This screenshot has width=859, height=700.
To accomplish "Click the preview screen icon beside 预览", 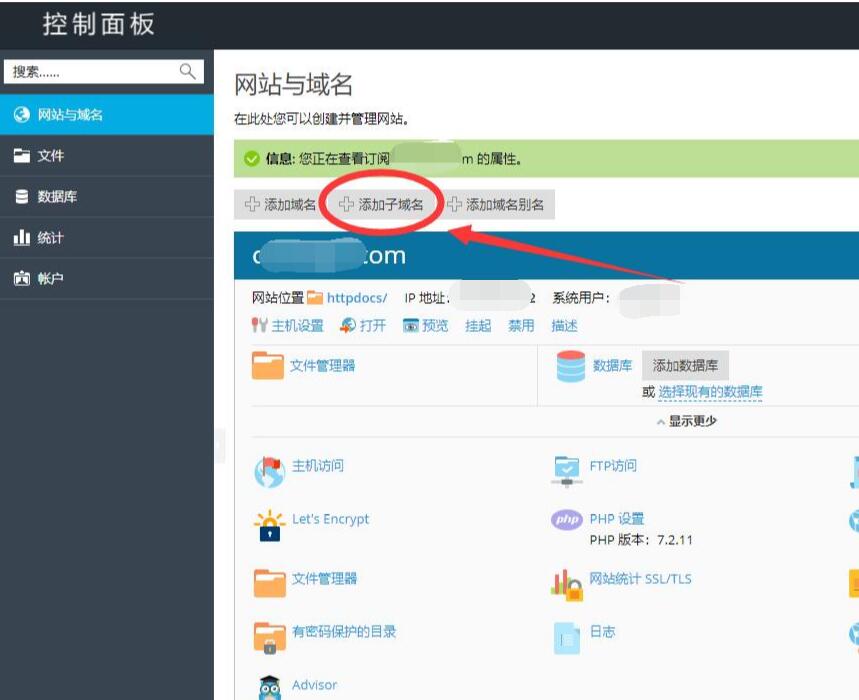I will click(411, 326).
